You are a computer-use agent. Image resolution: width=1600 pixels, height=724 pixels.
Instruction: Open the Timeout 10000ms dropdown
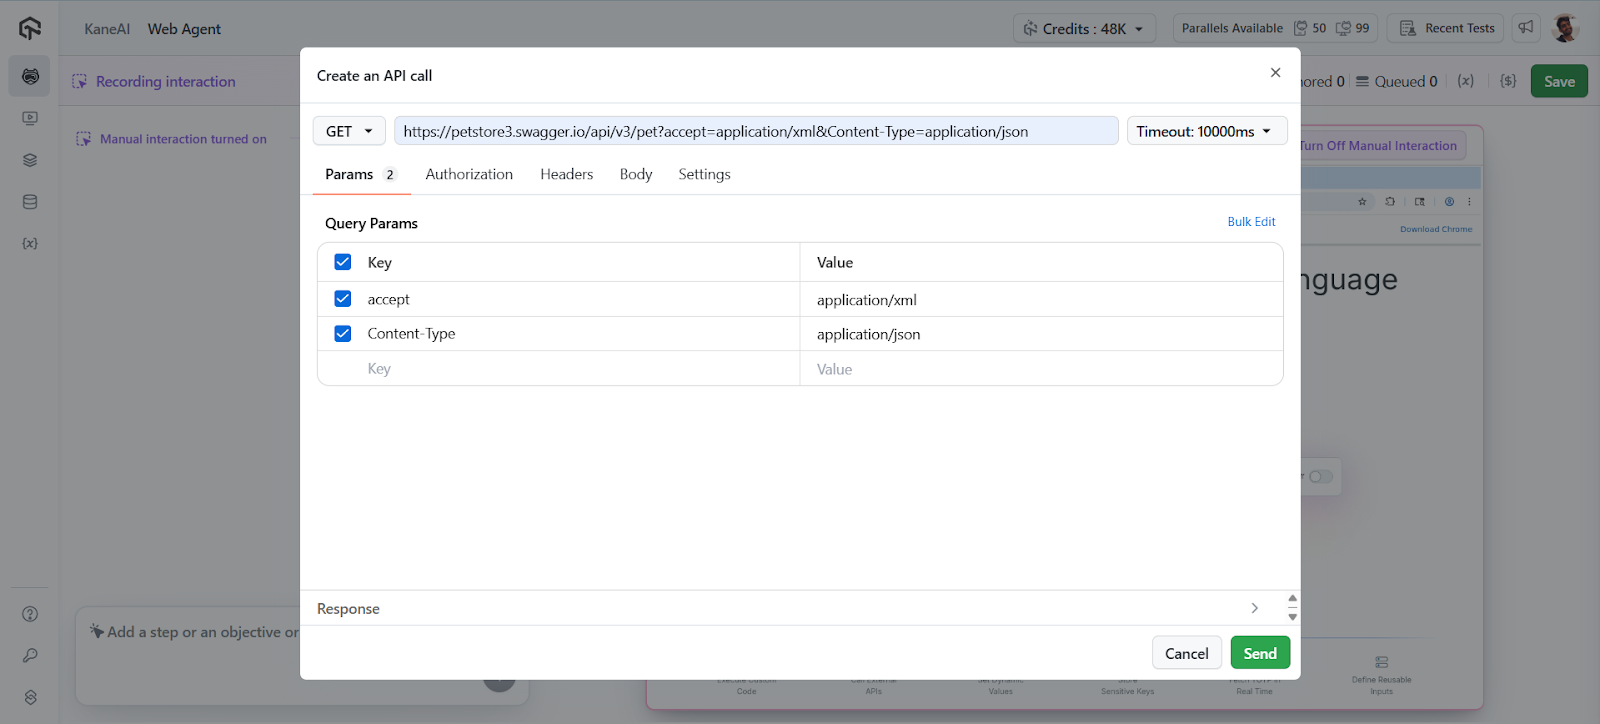point(1206,131)
